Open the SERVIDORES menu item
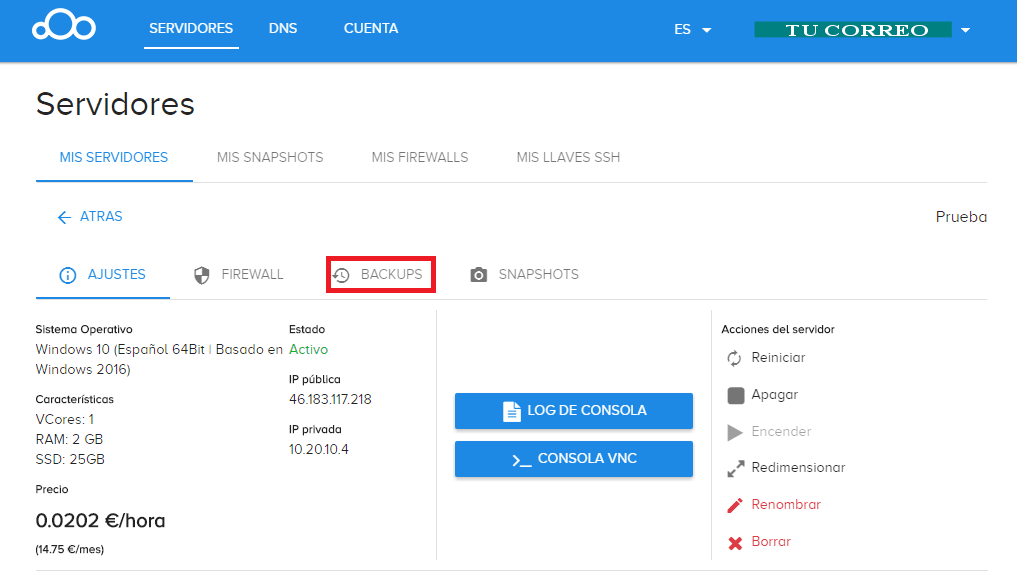1017x572 pixels. [191, 29]
